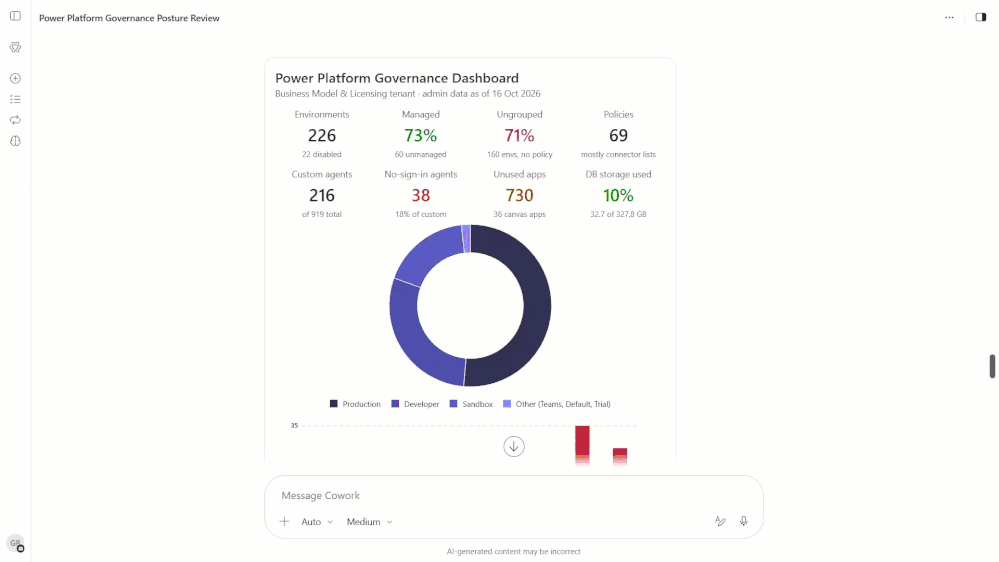Click the '160 envs, no policy' caption
999x562 pixels.
click(519, 154)
